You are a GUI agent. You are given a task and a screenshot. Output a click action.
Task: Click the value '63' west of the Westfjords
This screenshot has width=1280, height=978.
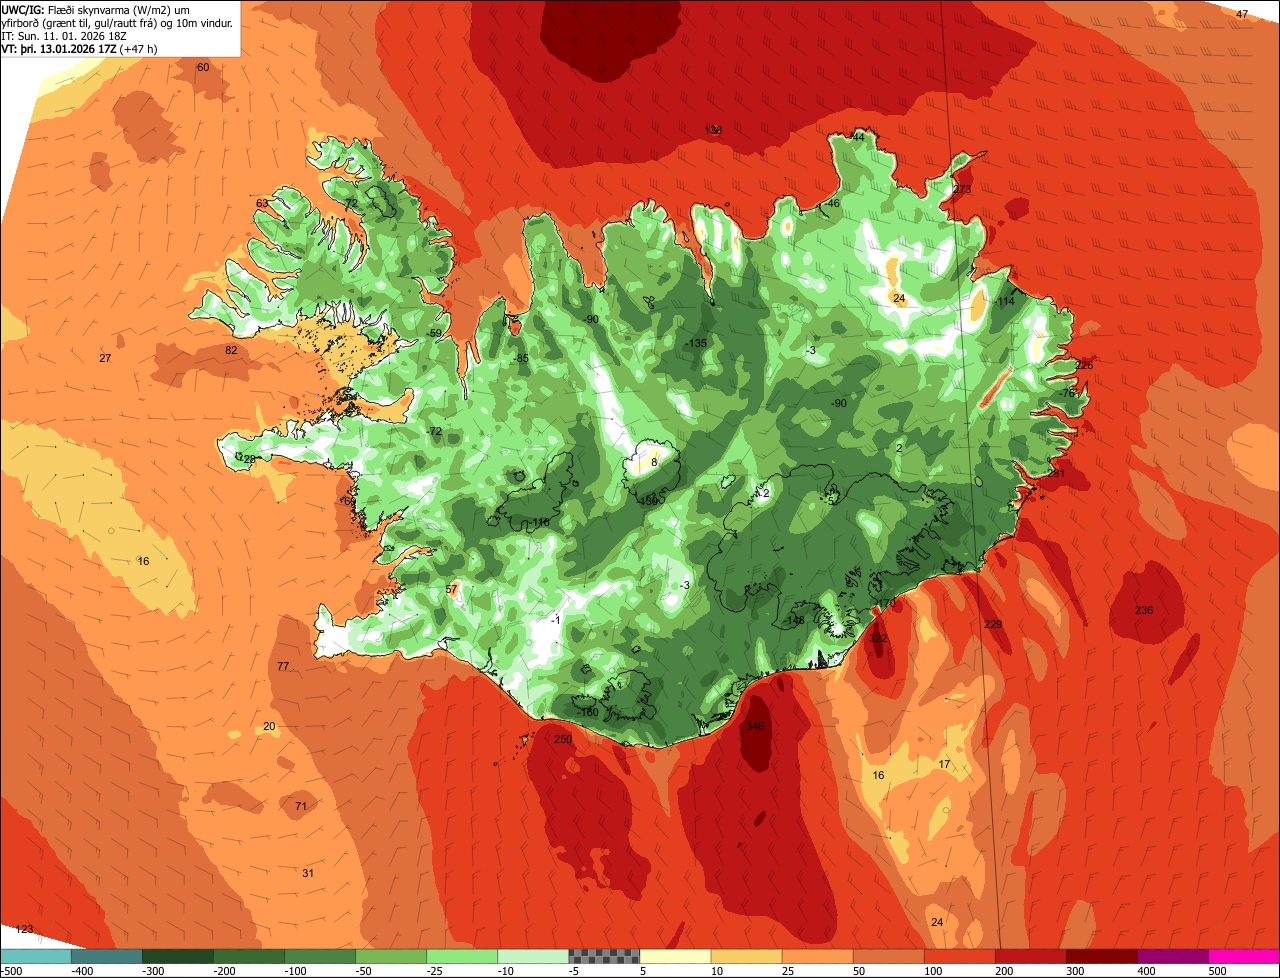262,203
